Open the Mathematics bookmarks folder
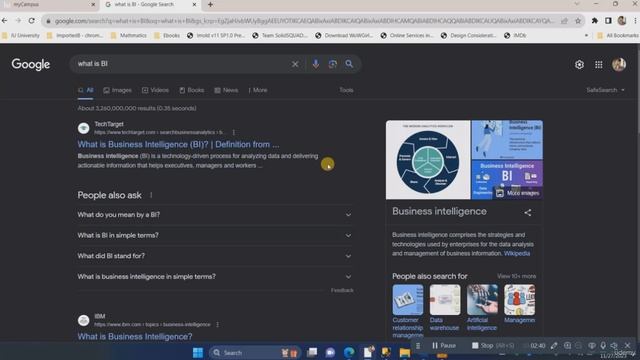This screenshot has height=360, width=640. pos(129,36)
